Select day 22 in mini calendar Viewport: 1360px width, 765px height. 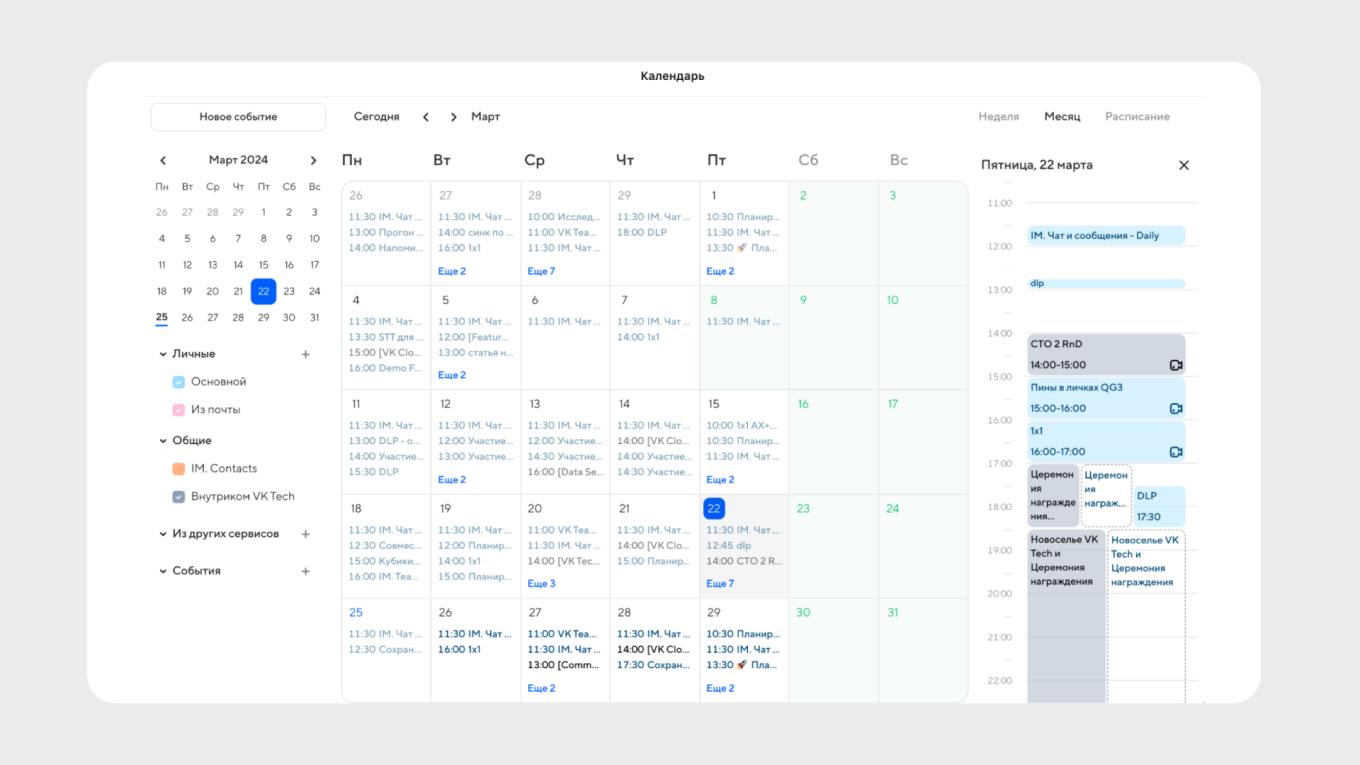(264, 291)
